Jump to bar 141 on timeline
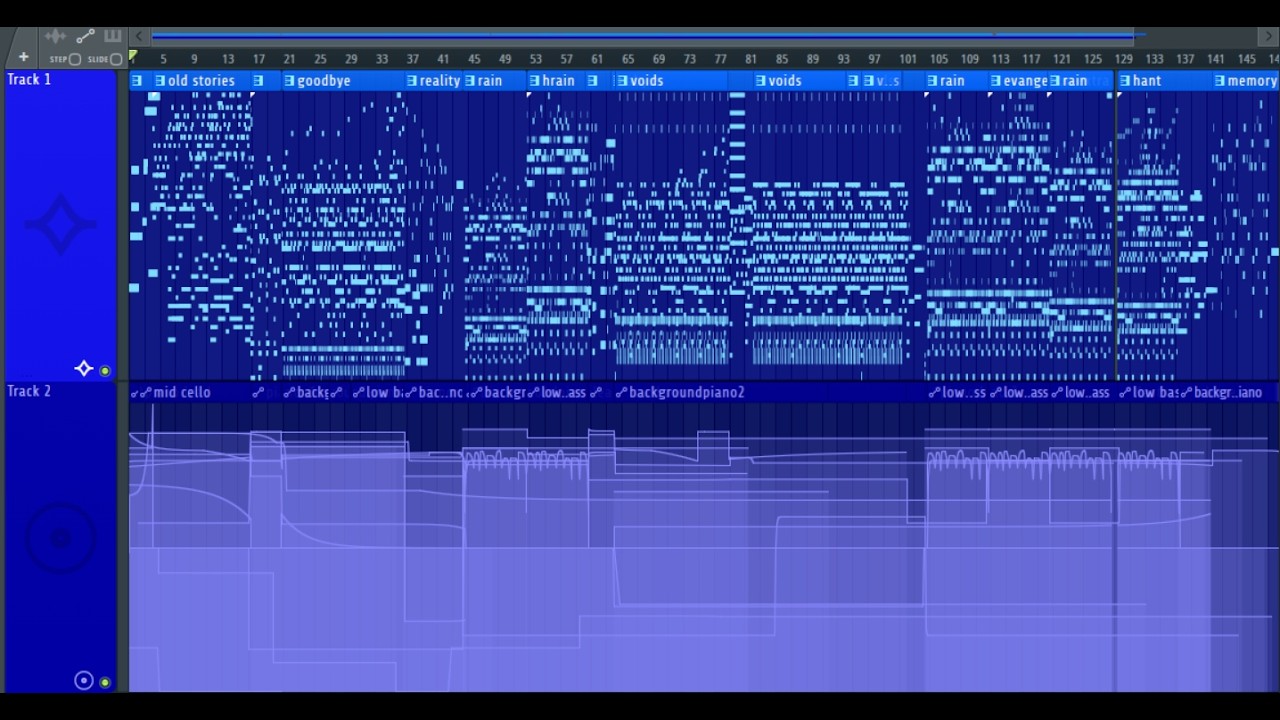1280x720 pixels. point(1215,59)
